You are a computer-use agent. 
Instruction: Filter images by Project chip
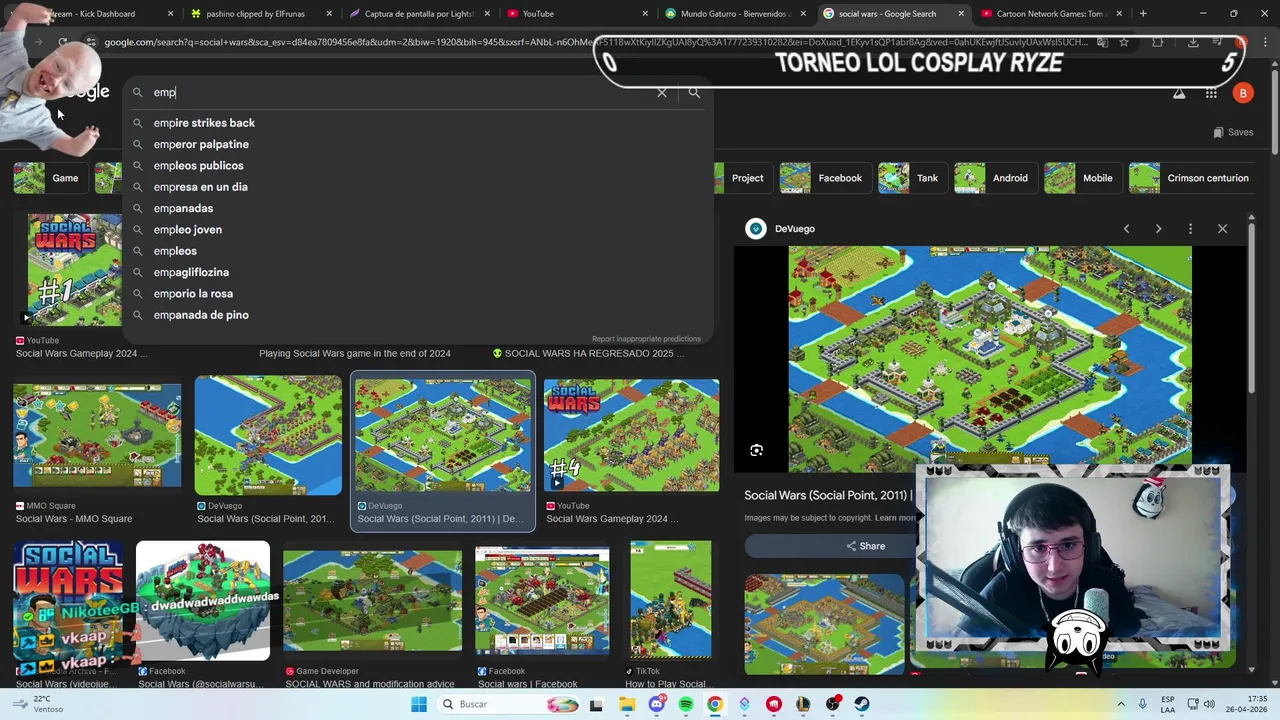(x=744, y=178)
